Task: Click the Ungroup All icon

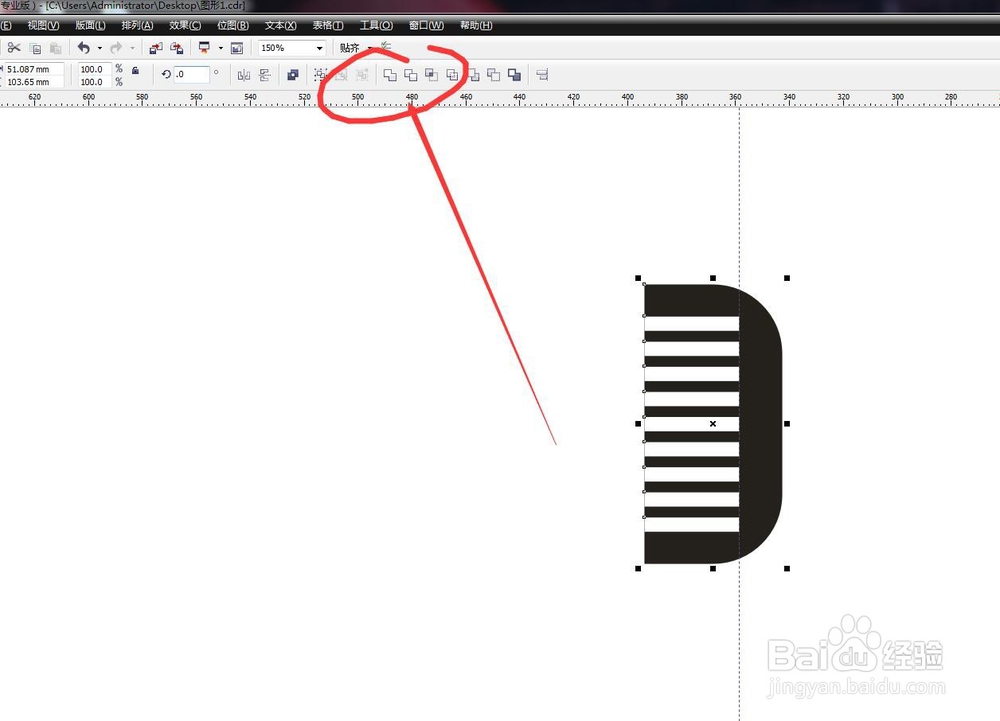Action: coord(362,75)
